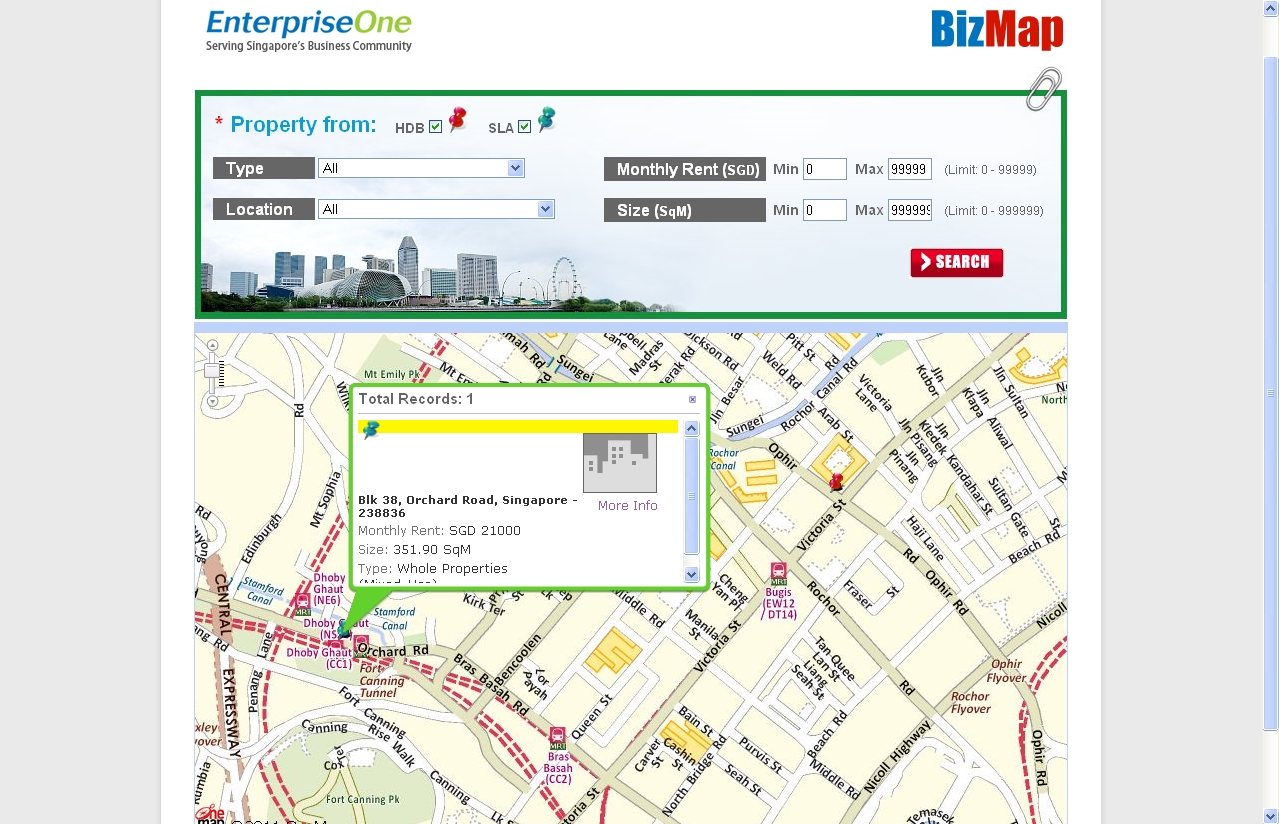Click the Bras Basah (CC2) MRT station icon
Viewport: 1279px width, 824px height.
tap(556, 737)
